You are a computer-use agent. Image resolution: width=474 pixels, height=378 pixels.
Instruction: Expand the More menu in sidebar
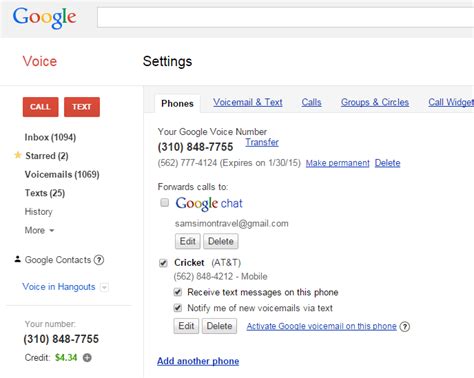click(39, 230)
